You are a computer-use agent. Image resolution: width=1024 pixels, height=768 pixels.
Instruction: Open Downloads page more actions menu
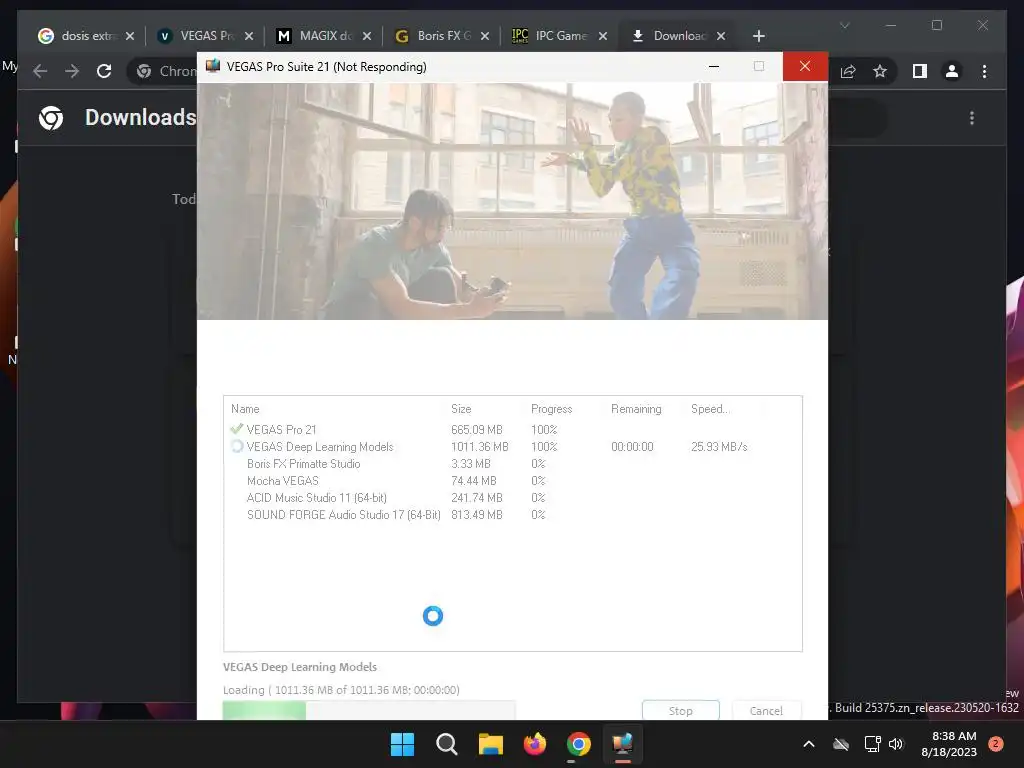pos(972,118)
